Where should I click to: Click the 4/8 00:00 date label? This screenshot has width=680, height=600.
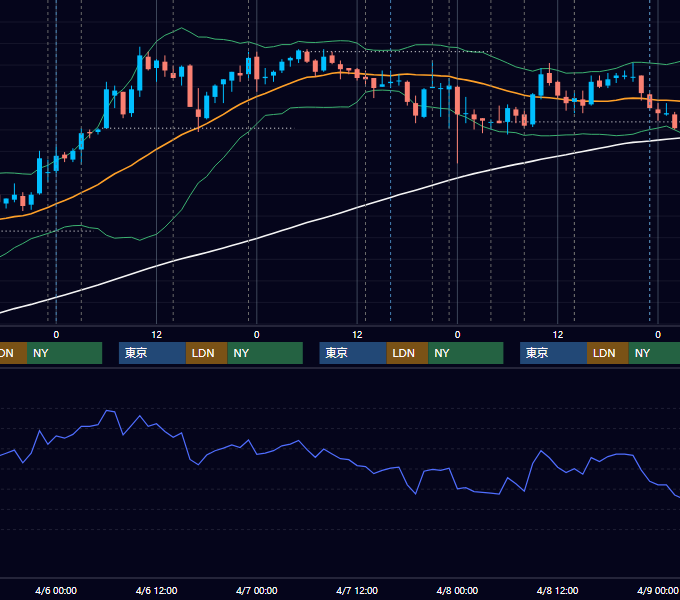point(457,590)
